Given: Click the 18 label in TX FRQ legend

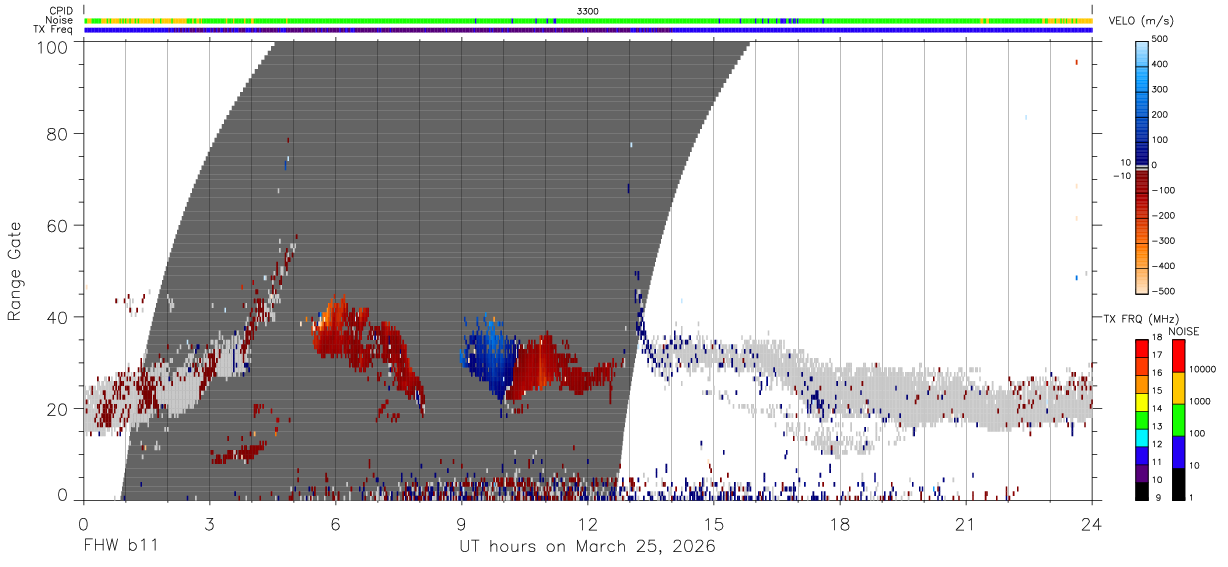Looking at the screenshot, I should click(1158, 339).
